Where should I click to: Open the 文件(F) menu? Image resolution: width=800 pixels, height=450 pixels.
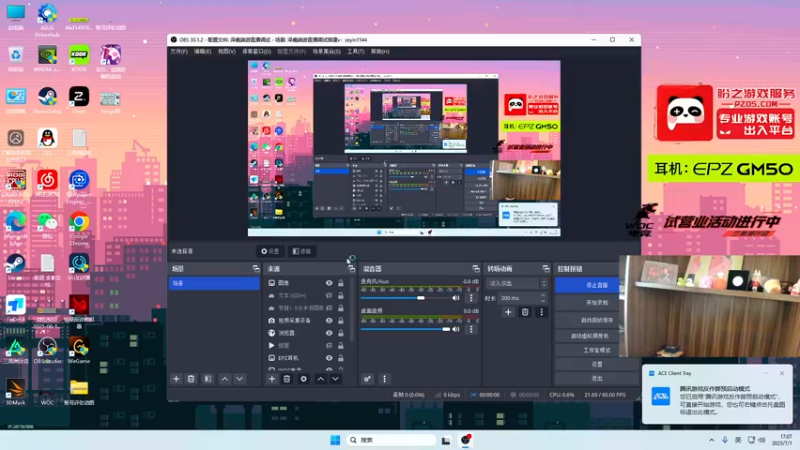click(x=179, y=52)
